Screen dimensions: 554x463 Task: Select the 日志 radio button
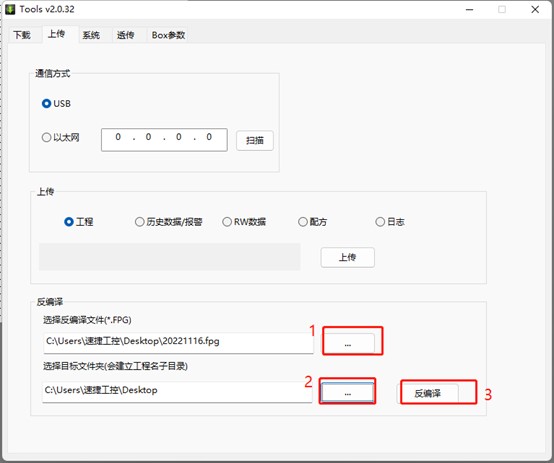pos(390,222)
